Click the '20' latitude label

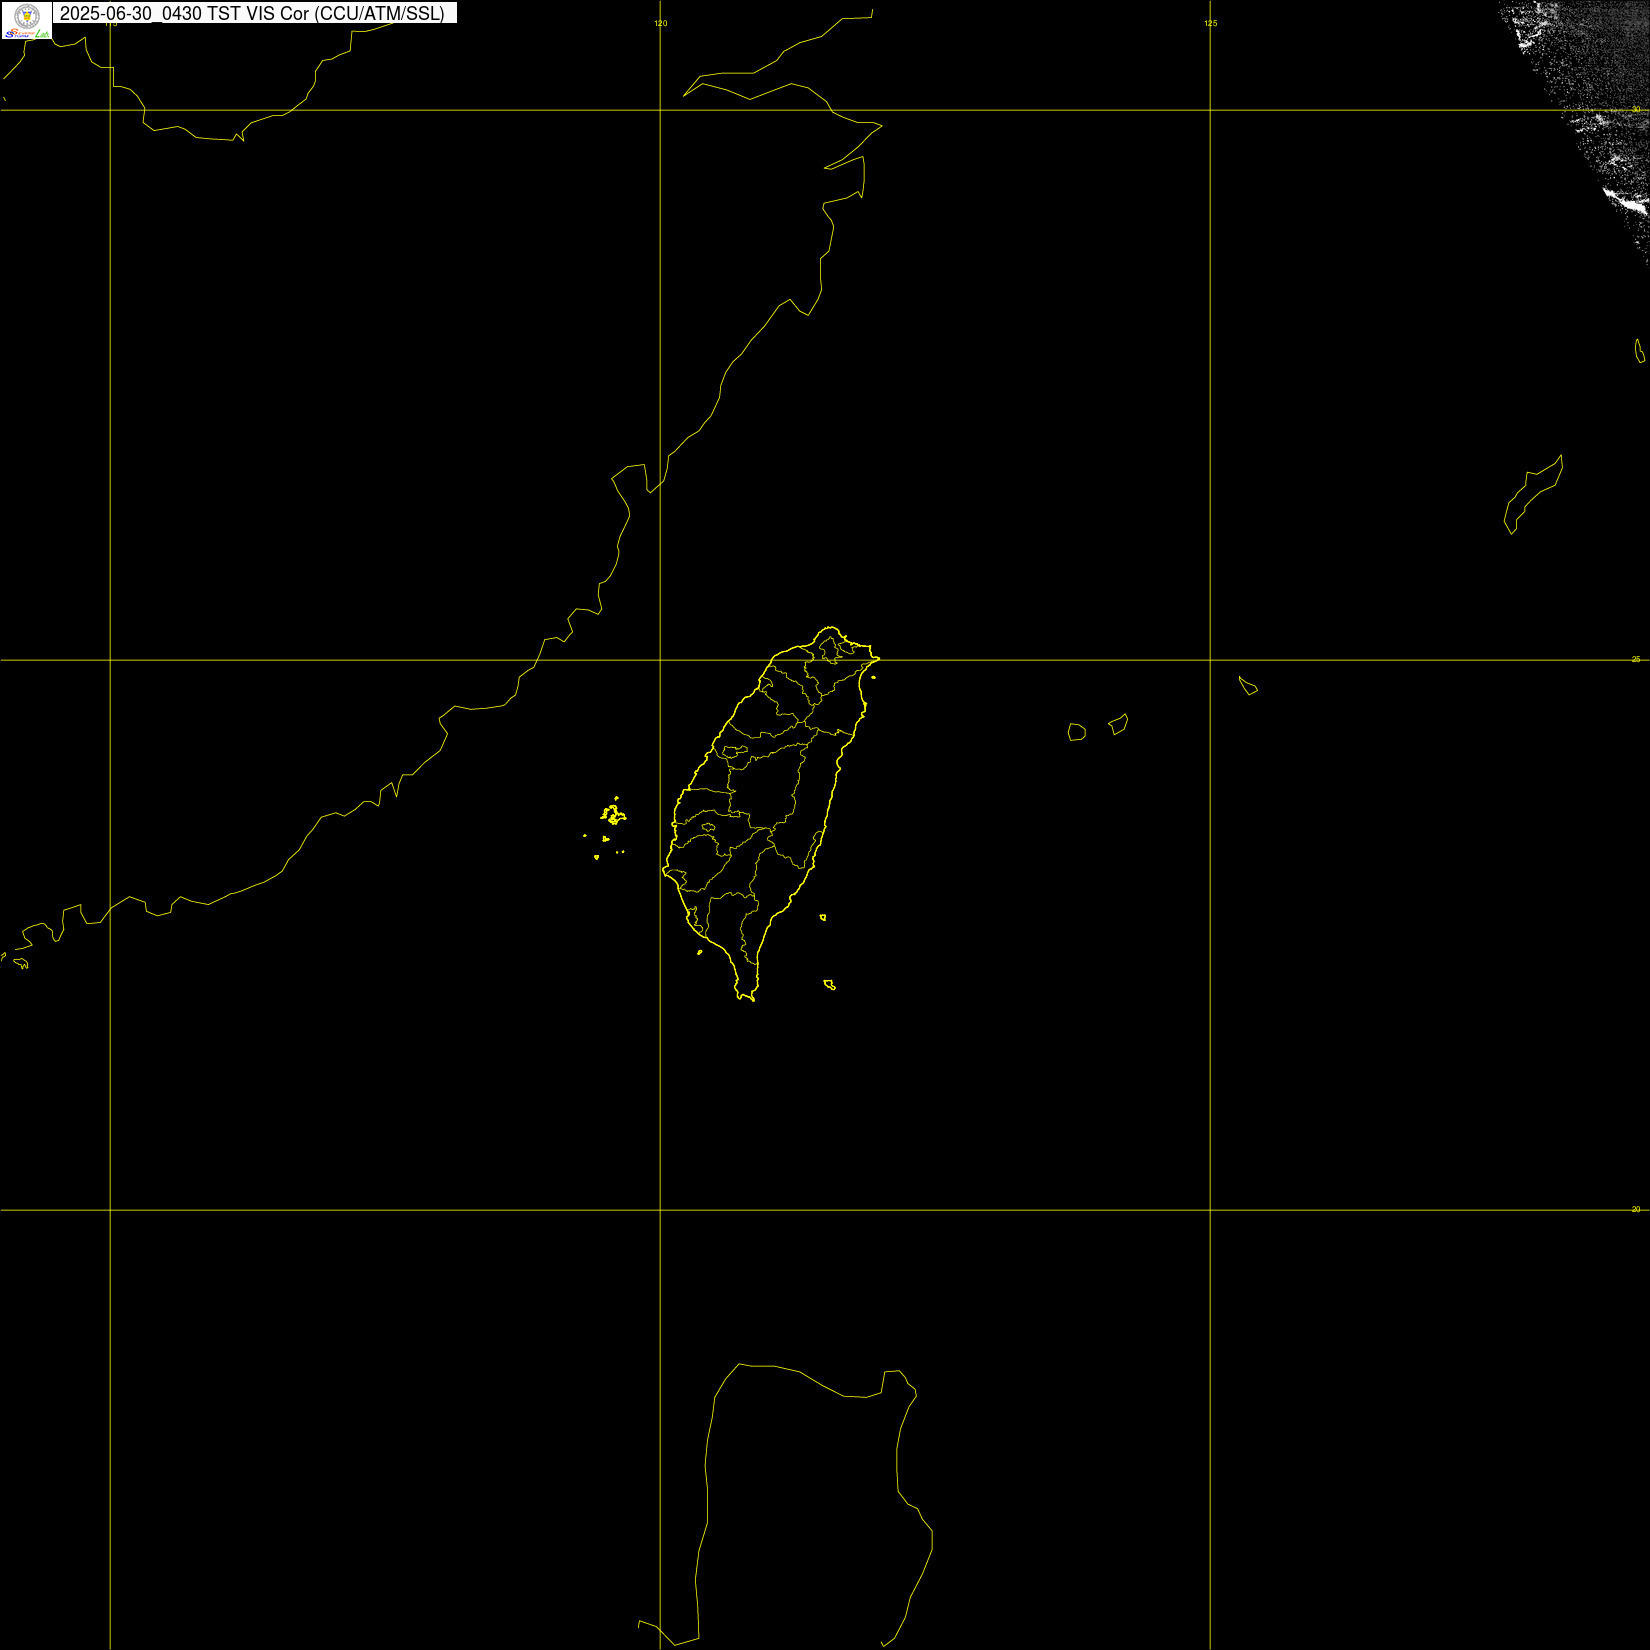click(1636, 1209)
